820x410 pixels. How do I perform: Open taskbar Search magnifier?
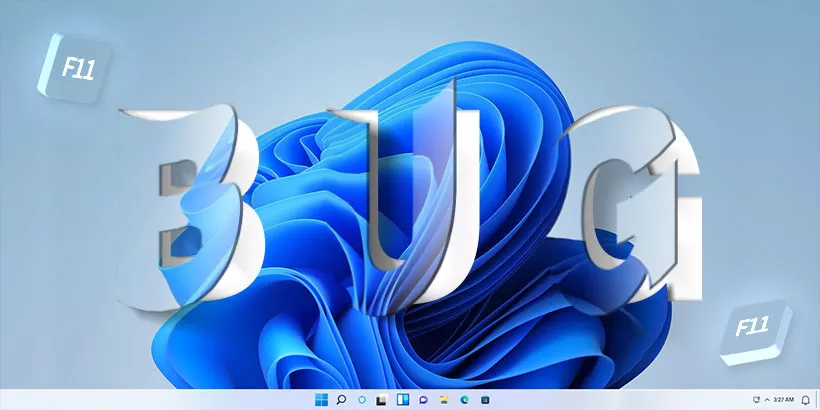pyautogui.click(x=341, y=400)
